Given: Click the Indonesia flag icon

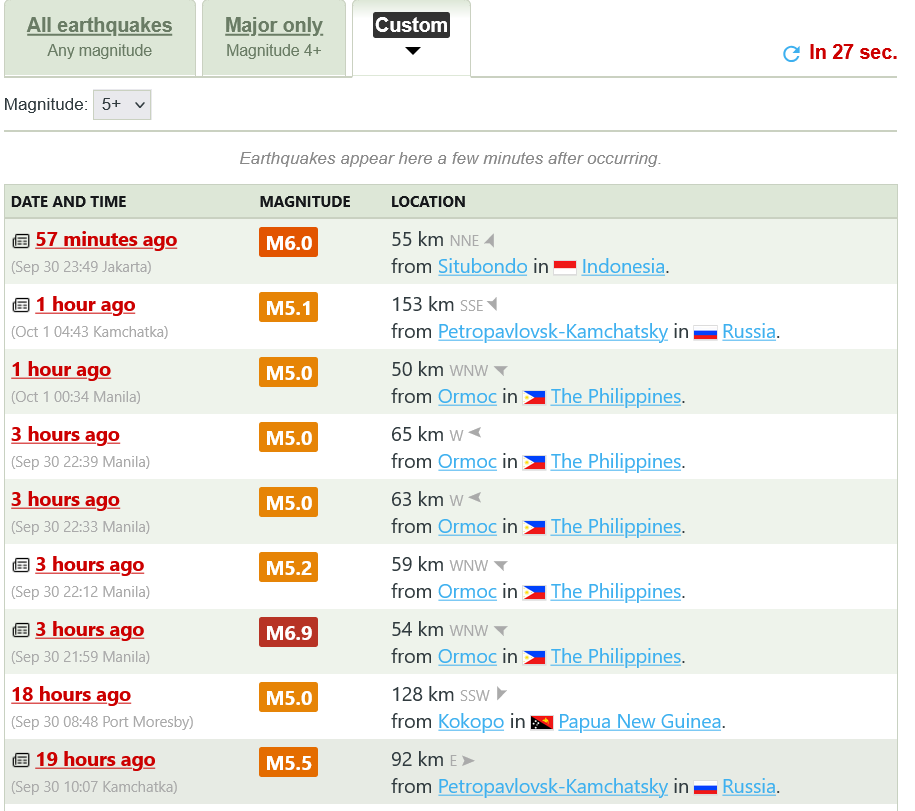Looking at the screenshot, I should click(565, 267).
